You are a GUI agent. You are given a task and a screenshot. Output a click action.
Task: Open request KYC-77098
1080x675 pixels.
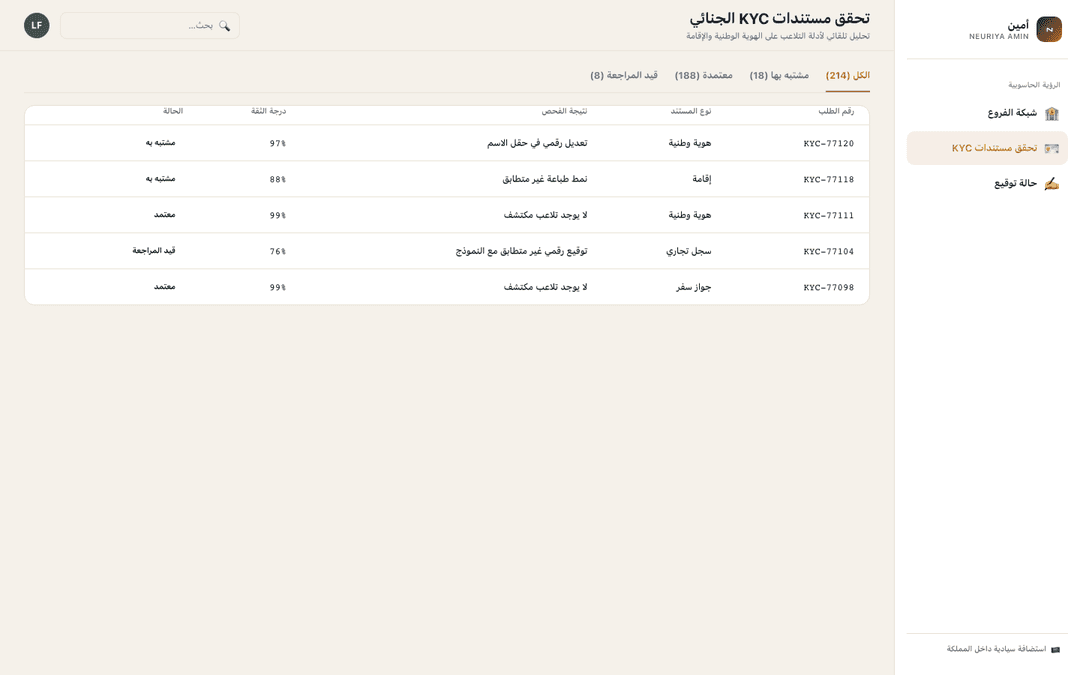click(x=829, y=287)
